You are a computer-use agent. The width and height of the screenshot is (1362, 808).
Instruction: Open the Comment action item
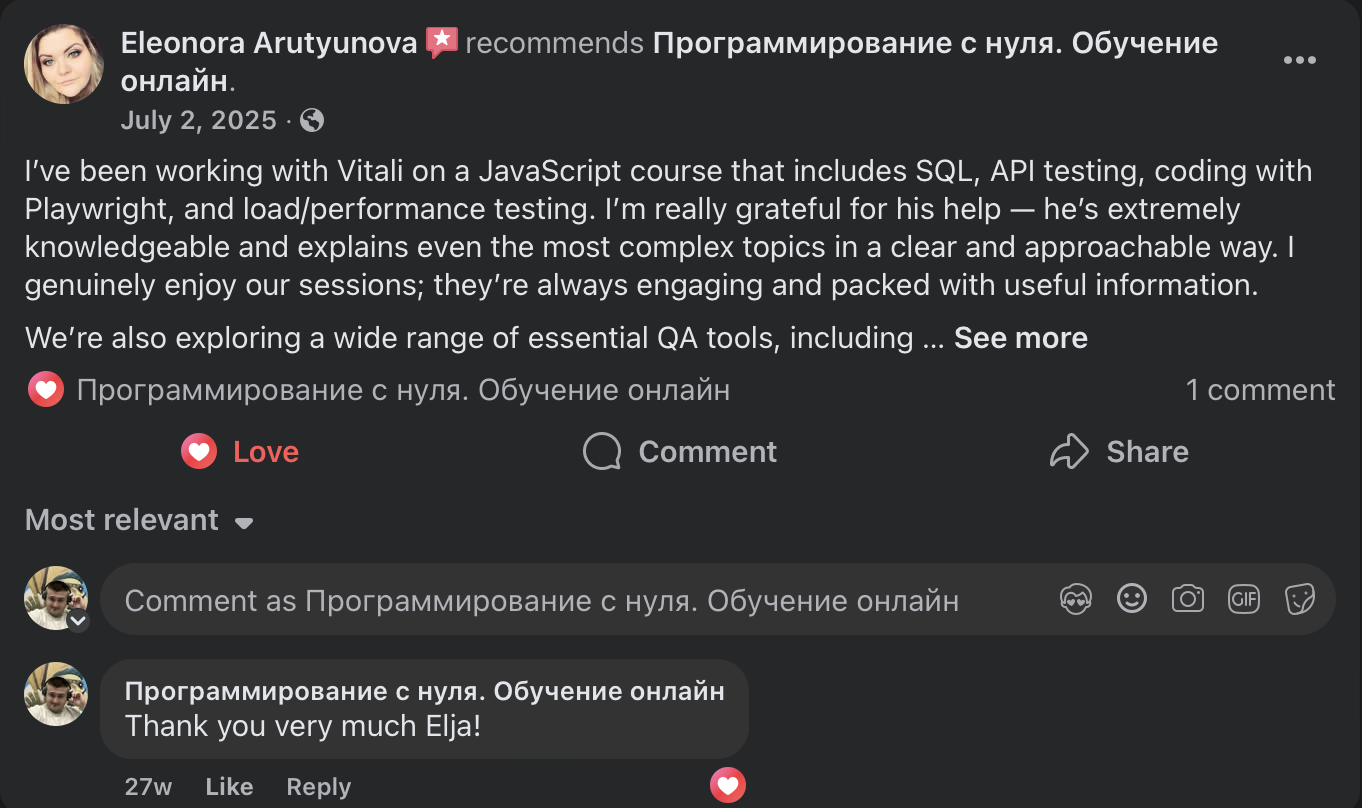(x=679, y=451)
